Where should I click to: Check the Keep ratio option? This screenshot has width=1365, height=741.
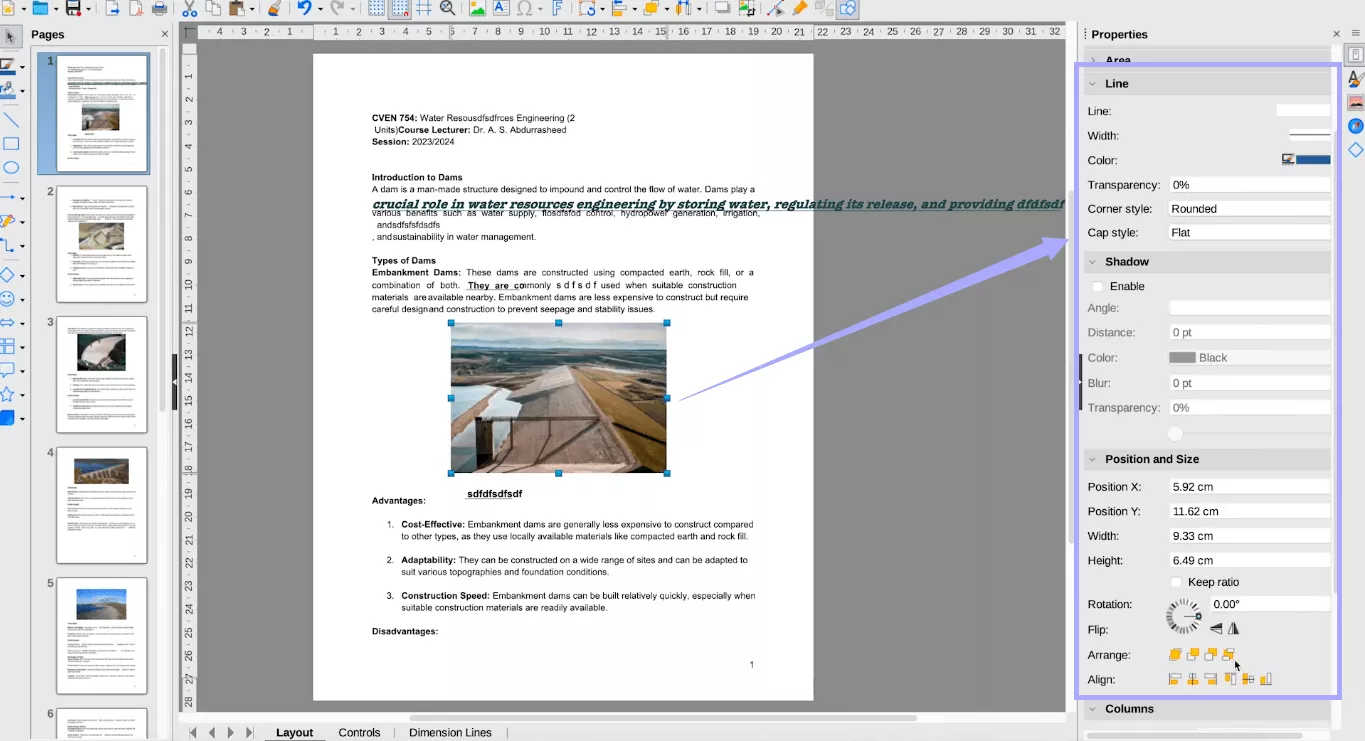(1176, 582)
